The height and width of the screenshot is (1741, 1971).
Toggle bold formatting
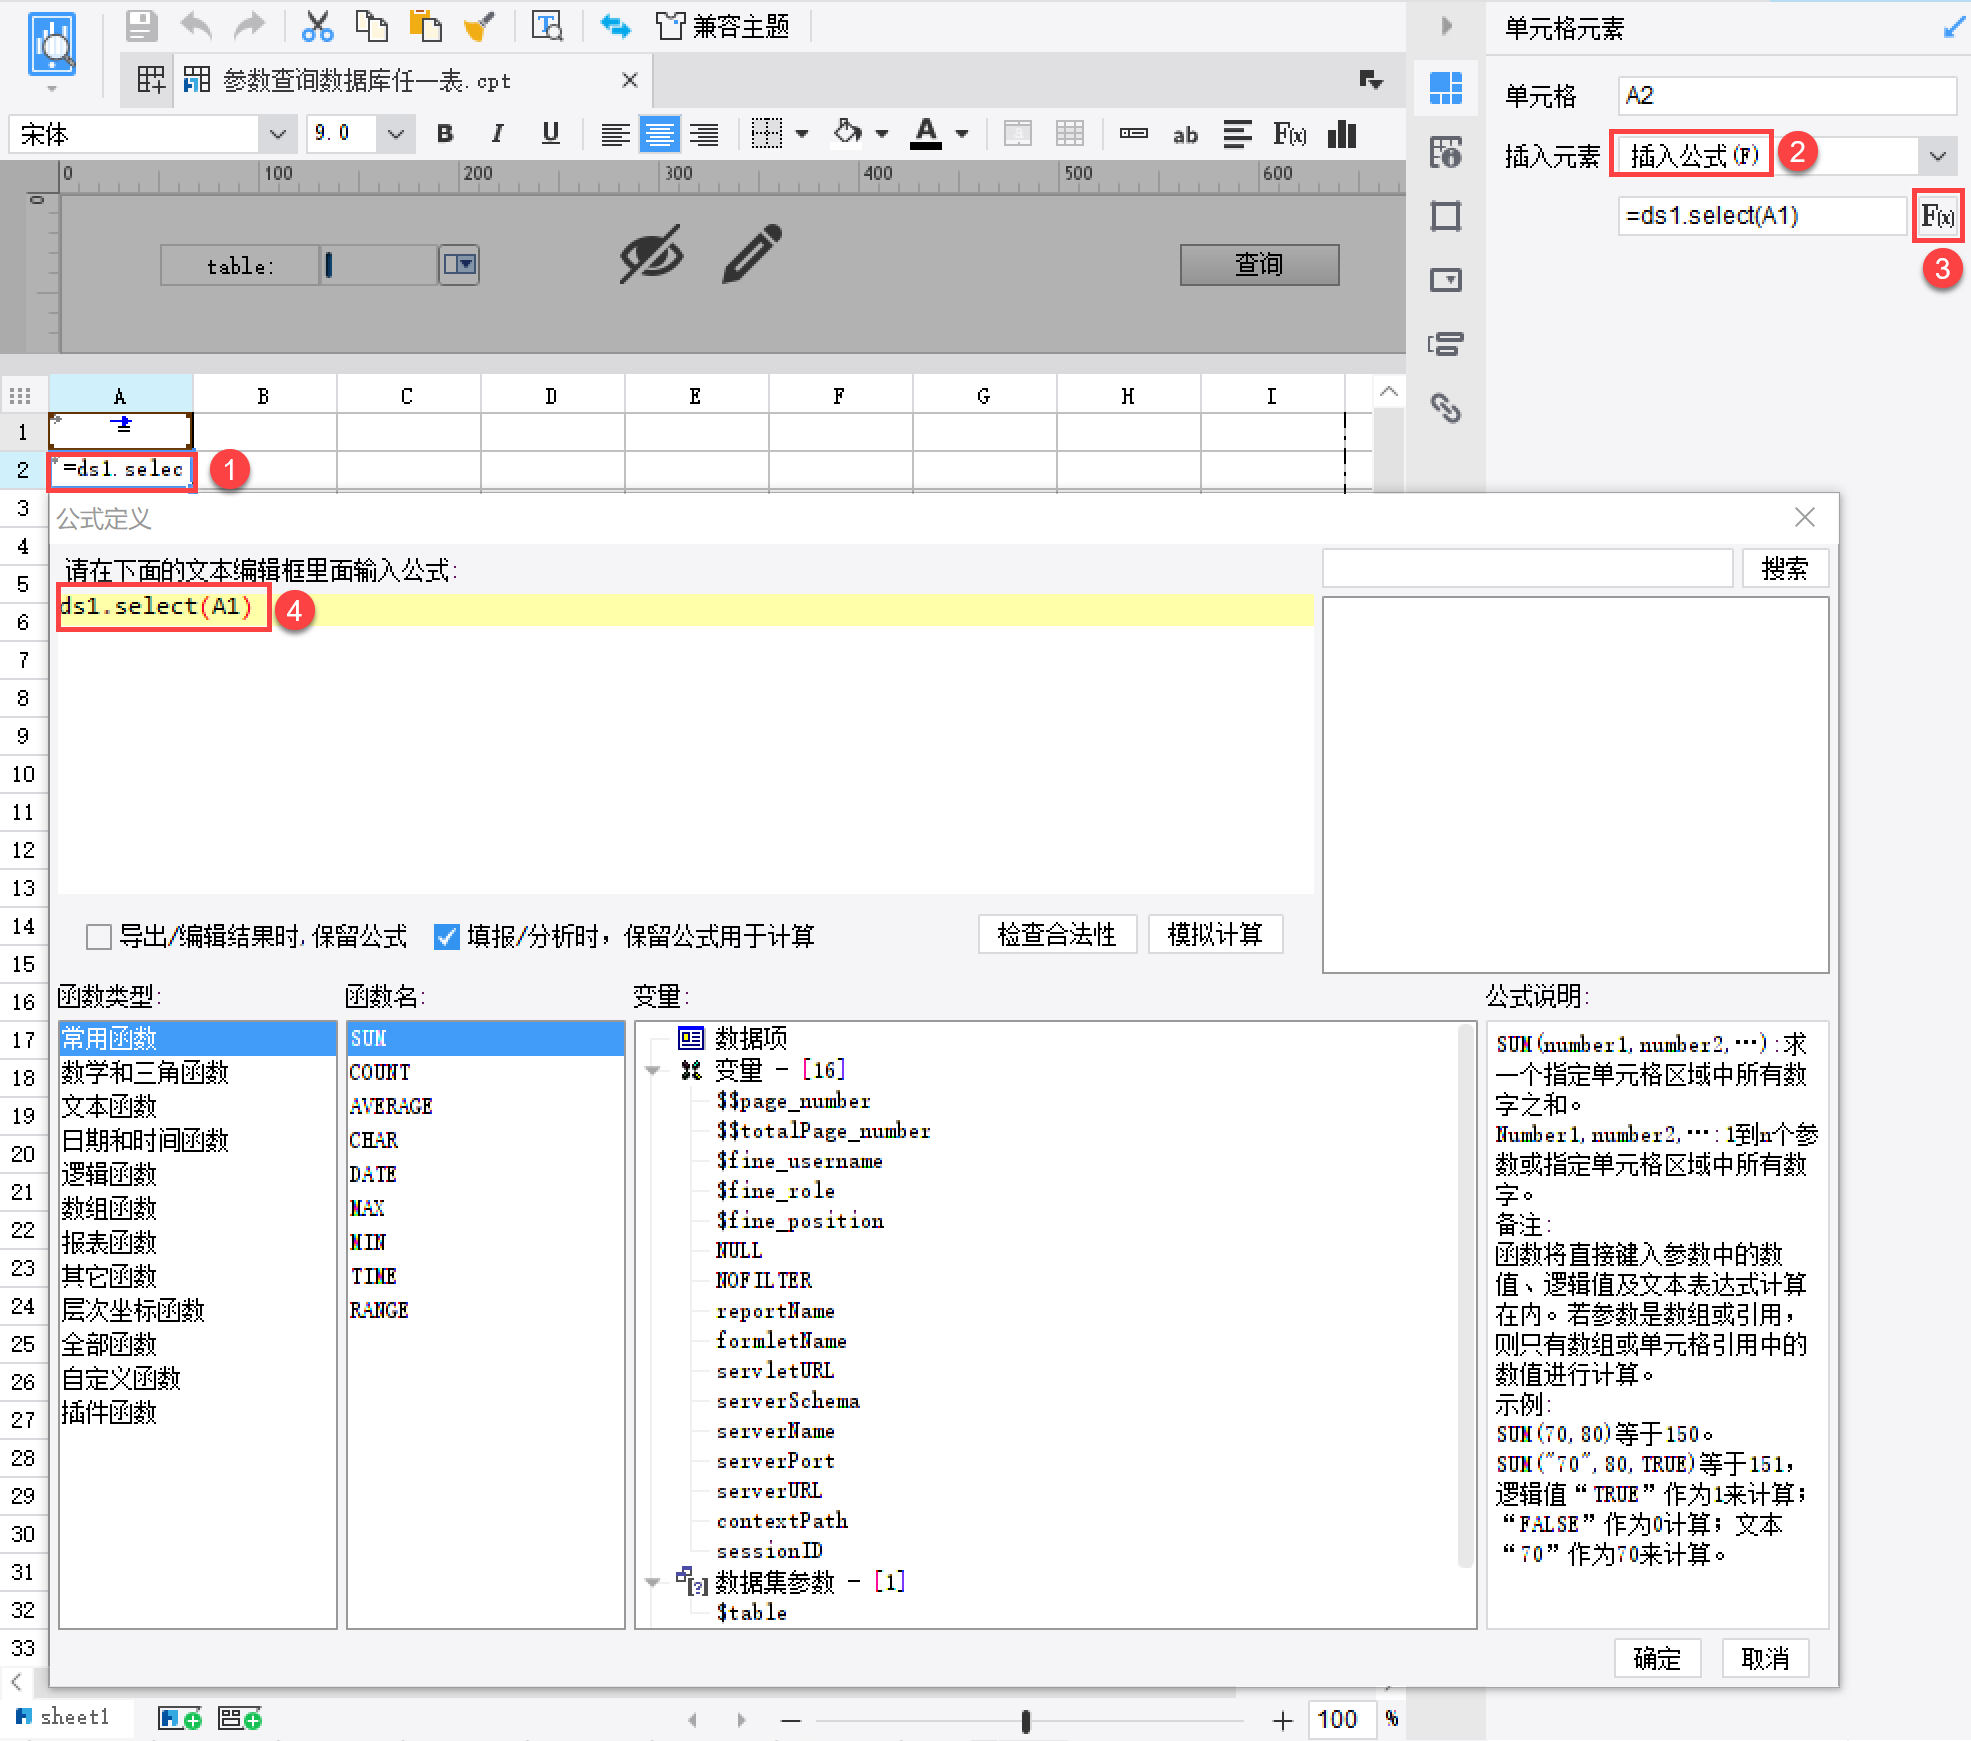(445, 134)
